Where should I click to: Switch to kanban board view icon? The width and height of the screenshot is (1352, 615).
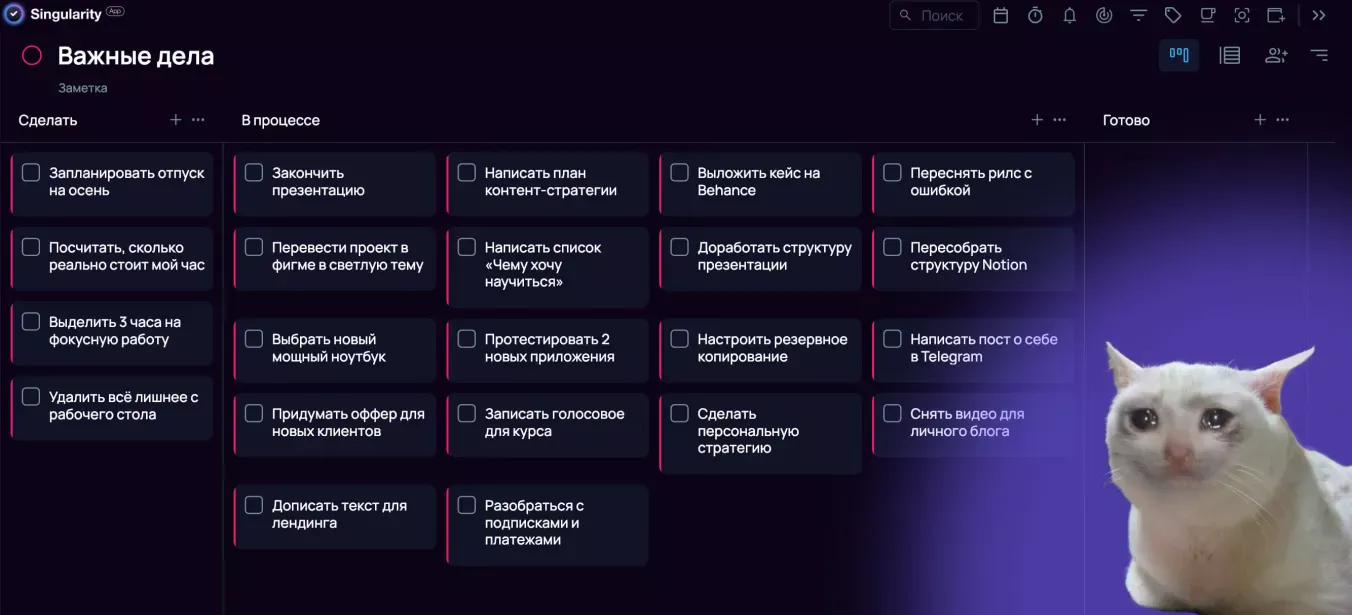[1179, 55]
